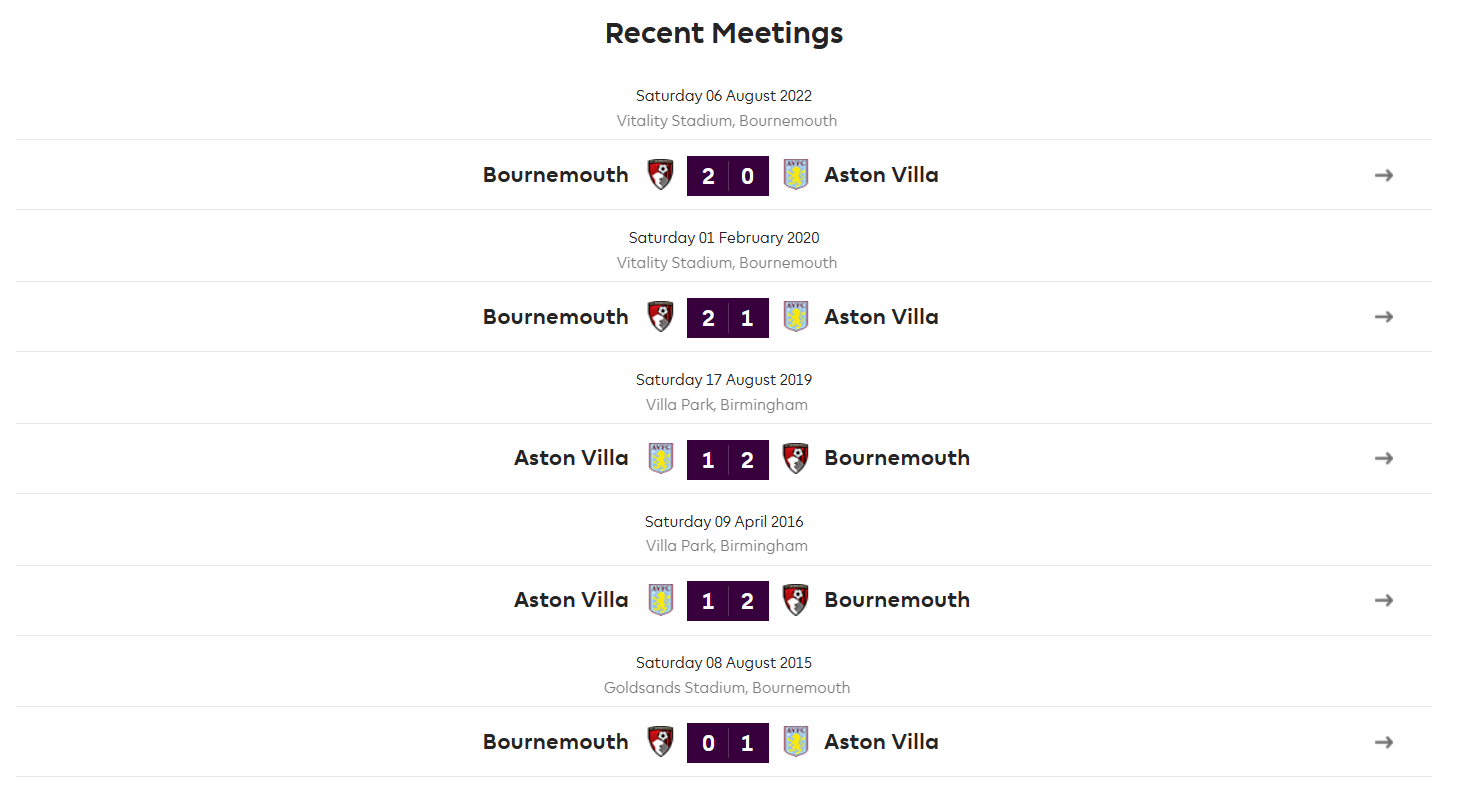Screen dimensions: 1460x811
Task: Click arrow icon for 17 August 2019 match
Action: pos(1384,458)
